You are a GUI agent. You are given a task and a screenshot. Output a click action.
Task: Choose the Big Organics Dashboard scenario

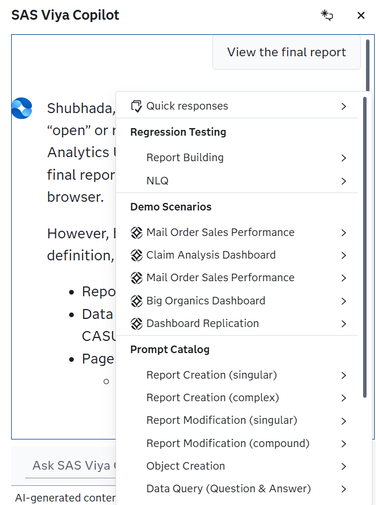[237, 301]
